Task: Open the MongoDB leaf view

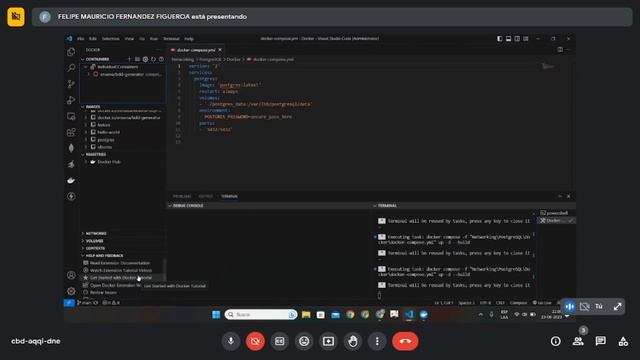Action: [x=71, y=148]
